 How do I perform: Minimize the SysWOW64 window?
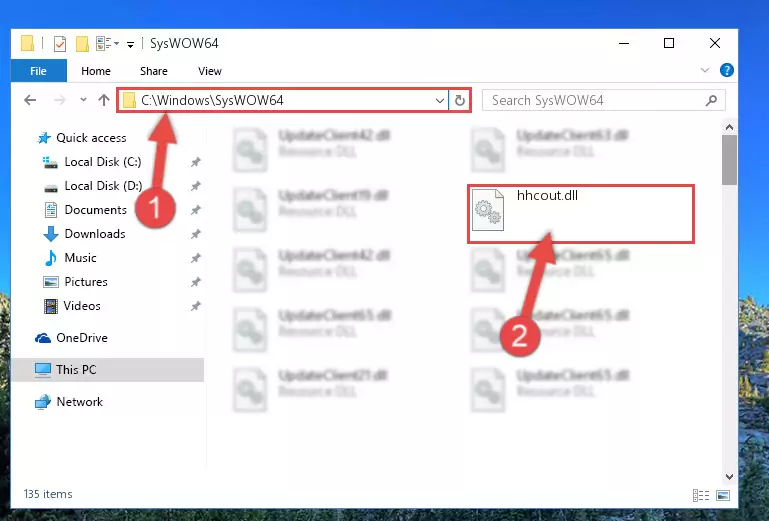pyautogui.click(x=624, y=43)
